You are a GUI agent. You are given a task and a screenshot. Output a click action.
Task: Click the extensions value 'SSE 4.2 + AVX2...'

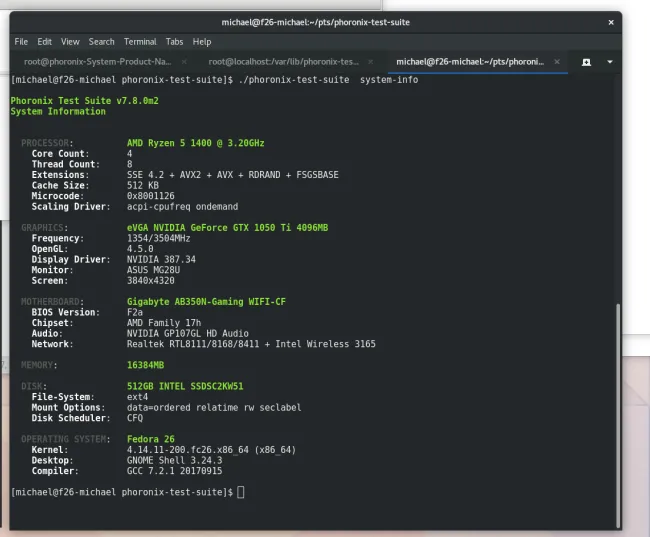coord(233,175)
